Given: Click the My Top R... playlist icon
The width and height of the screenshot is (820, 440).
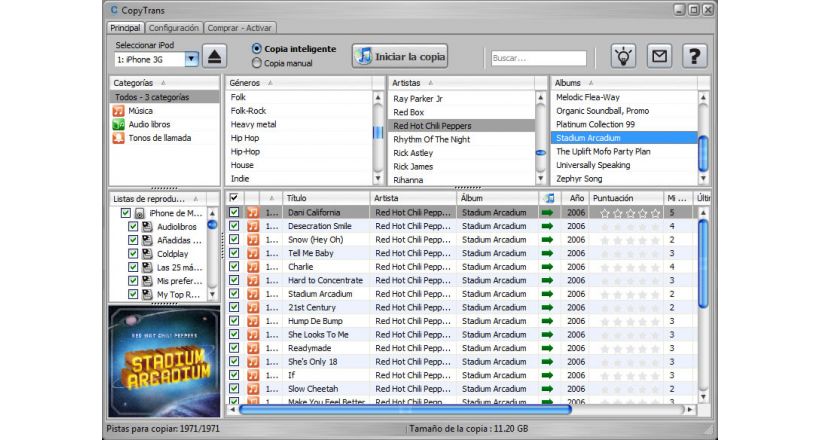Looking at the screenshot, I should click(147, 295).
